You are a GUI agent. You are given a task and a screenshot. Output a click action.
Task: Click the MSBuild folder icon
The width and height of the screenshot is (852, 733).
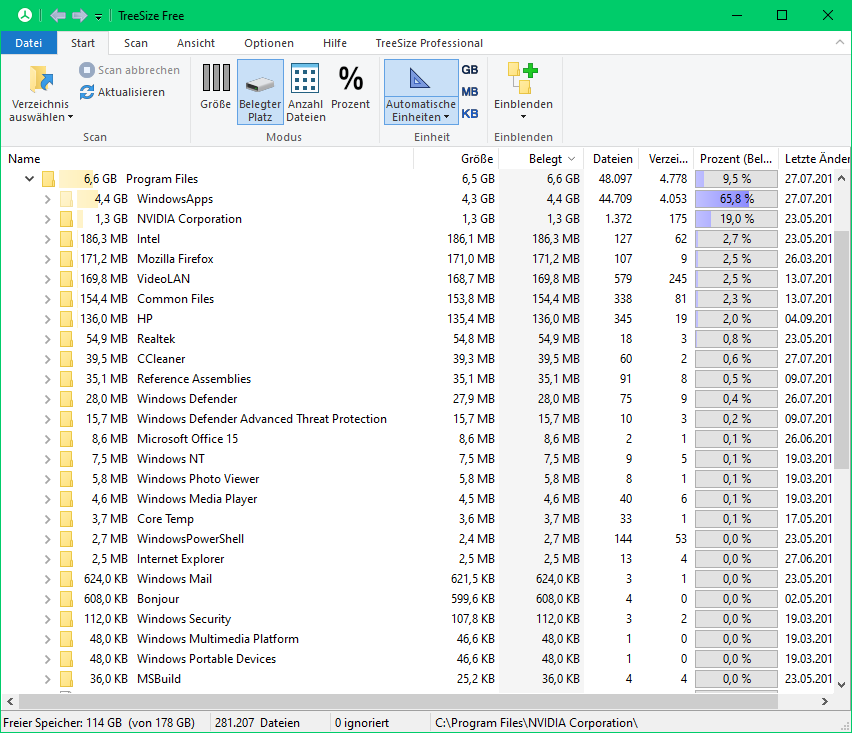tap(66, 679)
